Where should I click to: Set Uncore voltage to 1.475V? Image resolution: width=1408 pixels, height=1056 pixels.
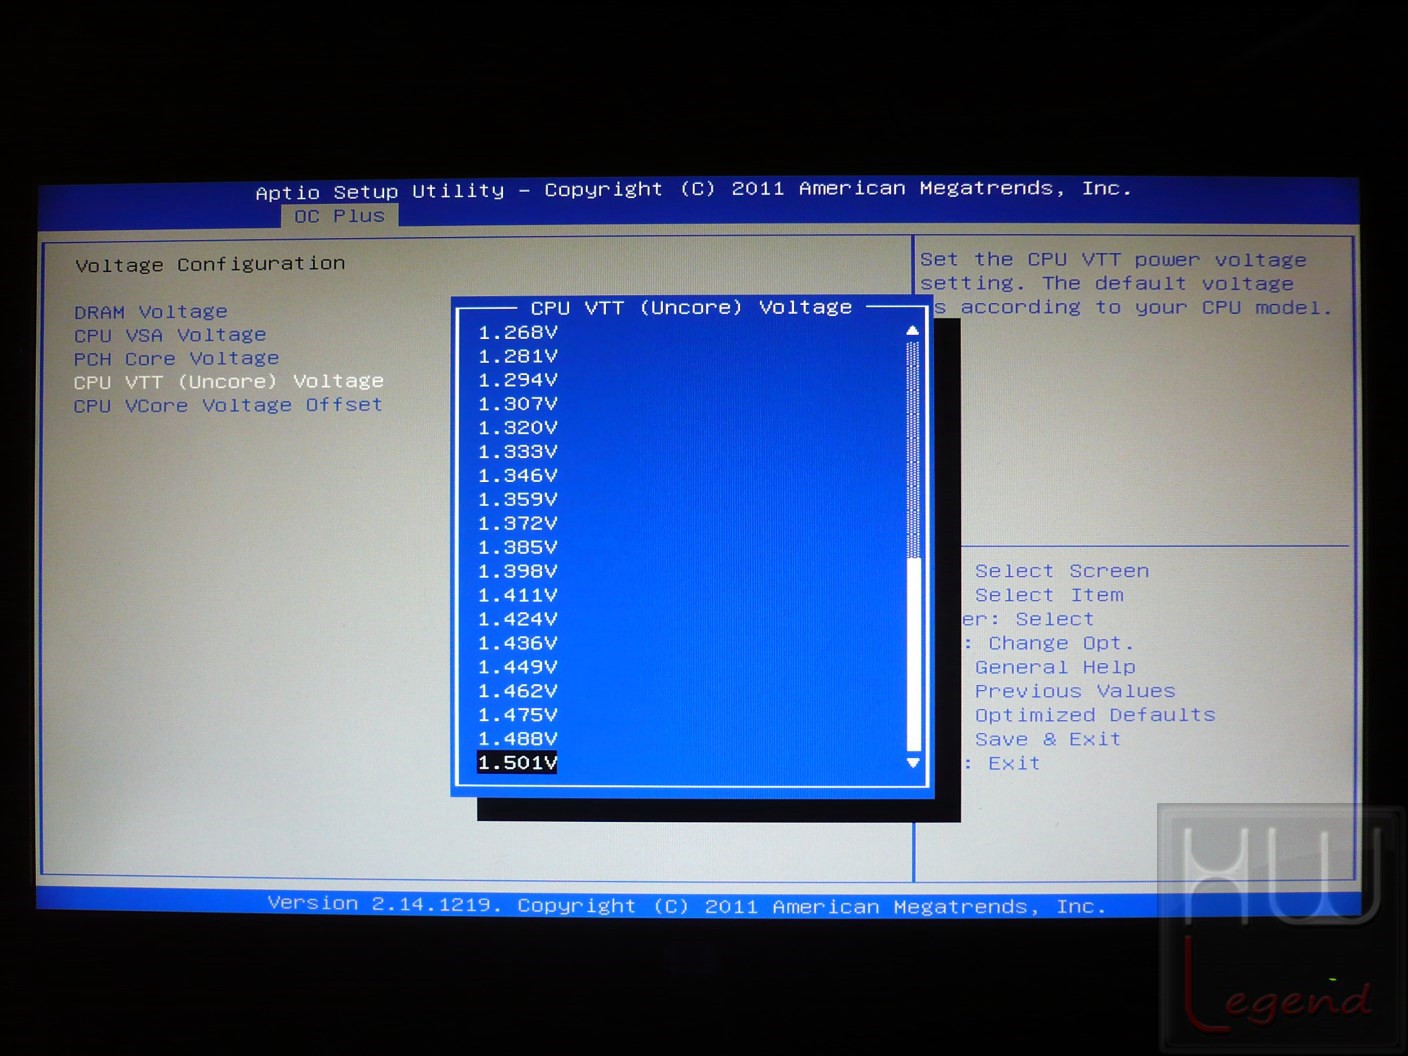pos(518,715)
